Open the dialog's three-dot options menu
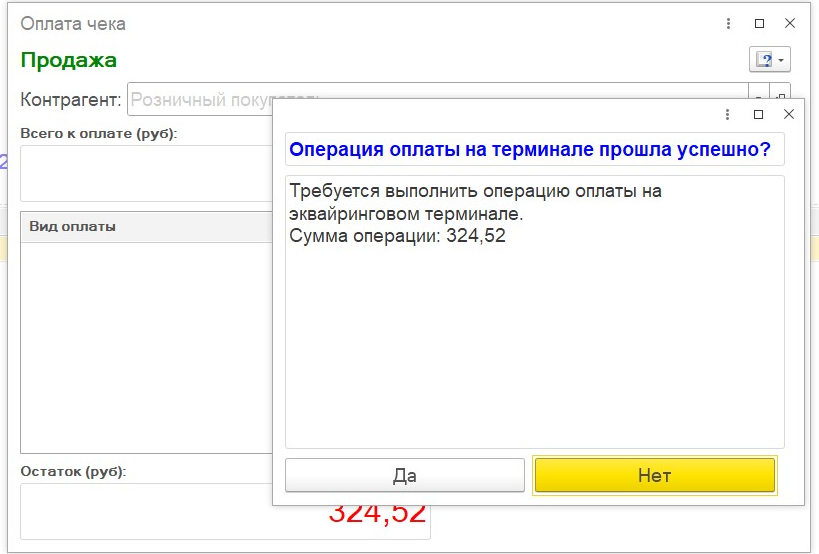819x554 pixels. tap(727, 114)
